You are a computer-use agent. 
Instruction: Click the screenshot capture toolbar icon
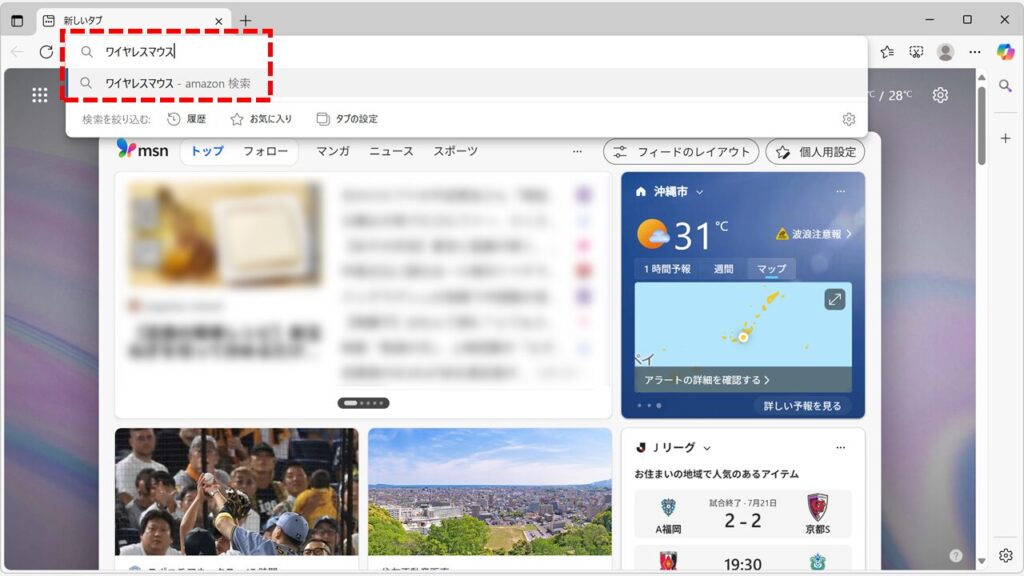point(916,52)
